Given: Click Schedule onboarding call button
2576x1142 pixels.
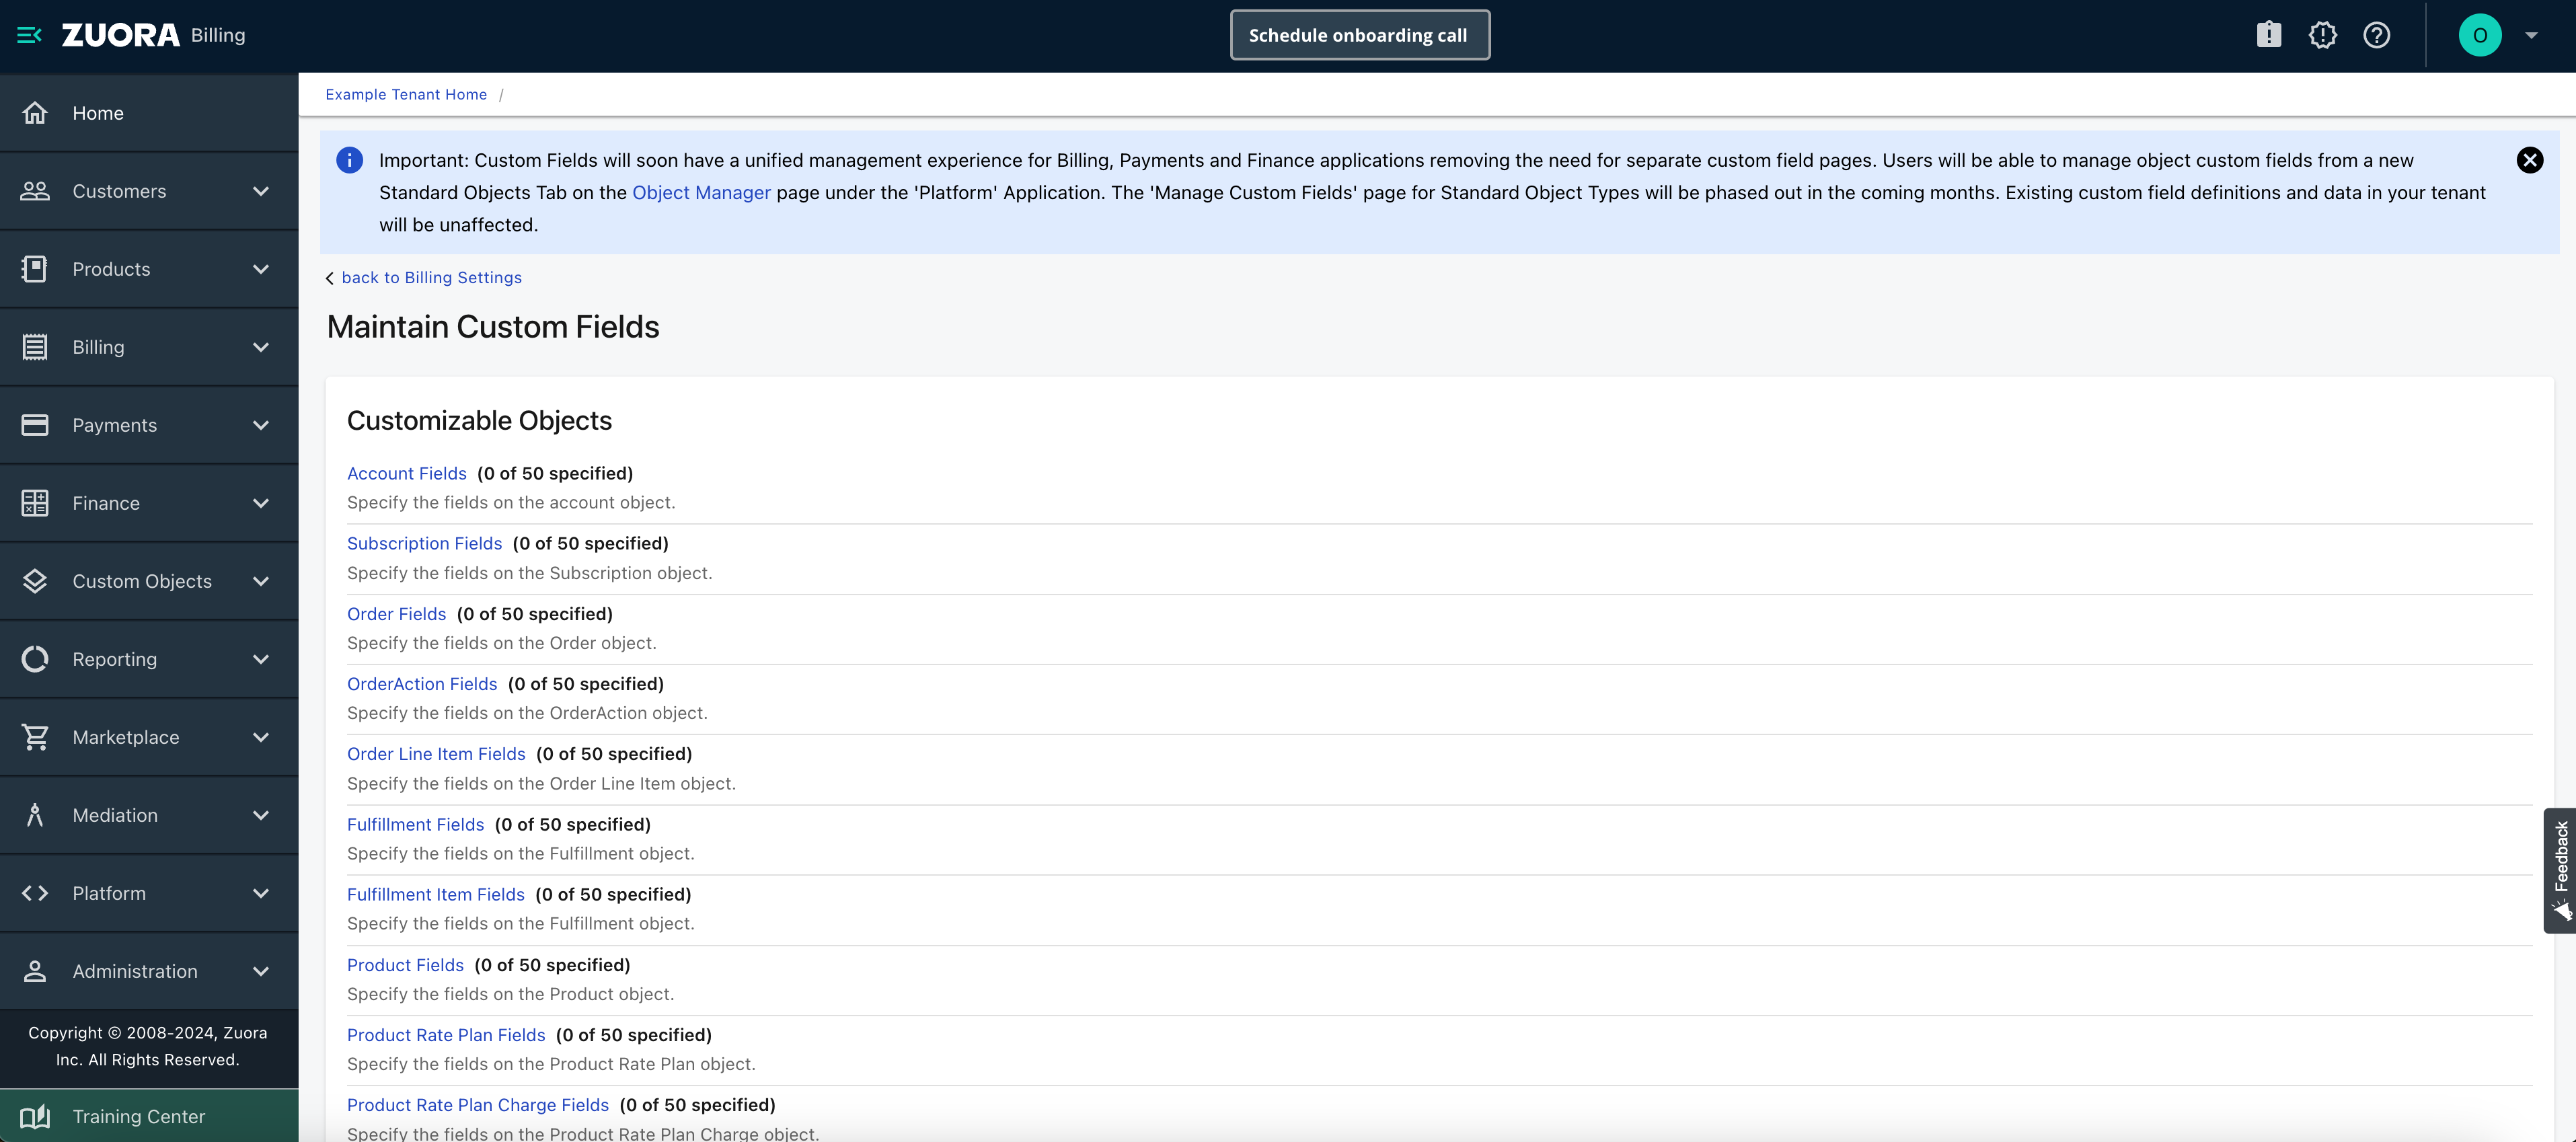Looking at the screenshot, I should tap(1359, 35).
